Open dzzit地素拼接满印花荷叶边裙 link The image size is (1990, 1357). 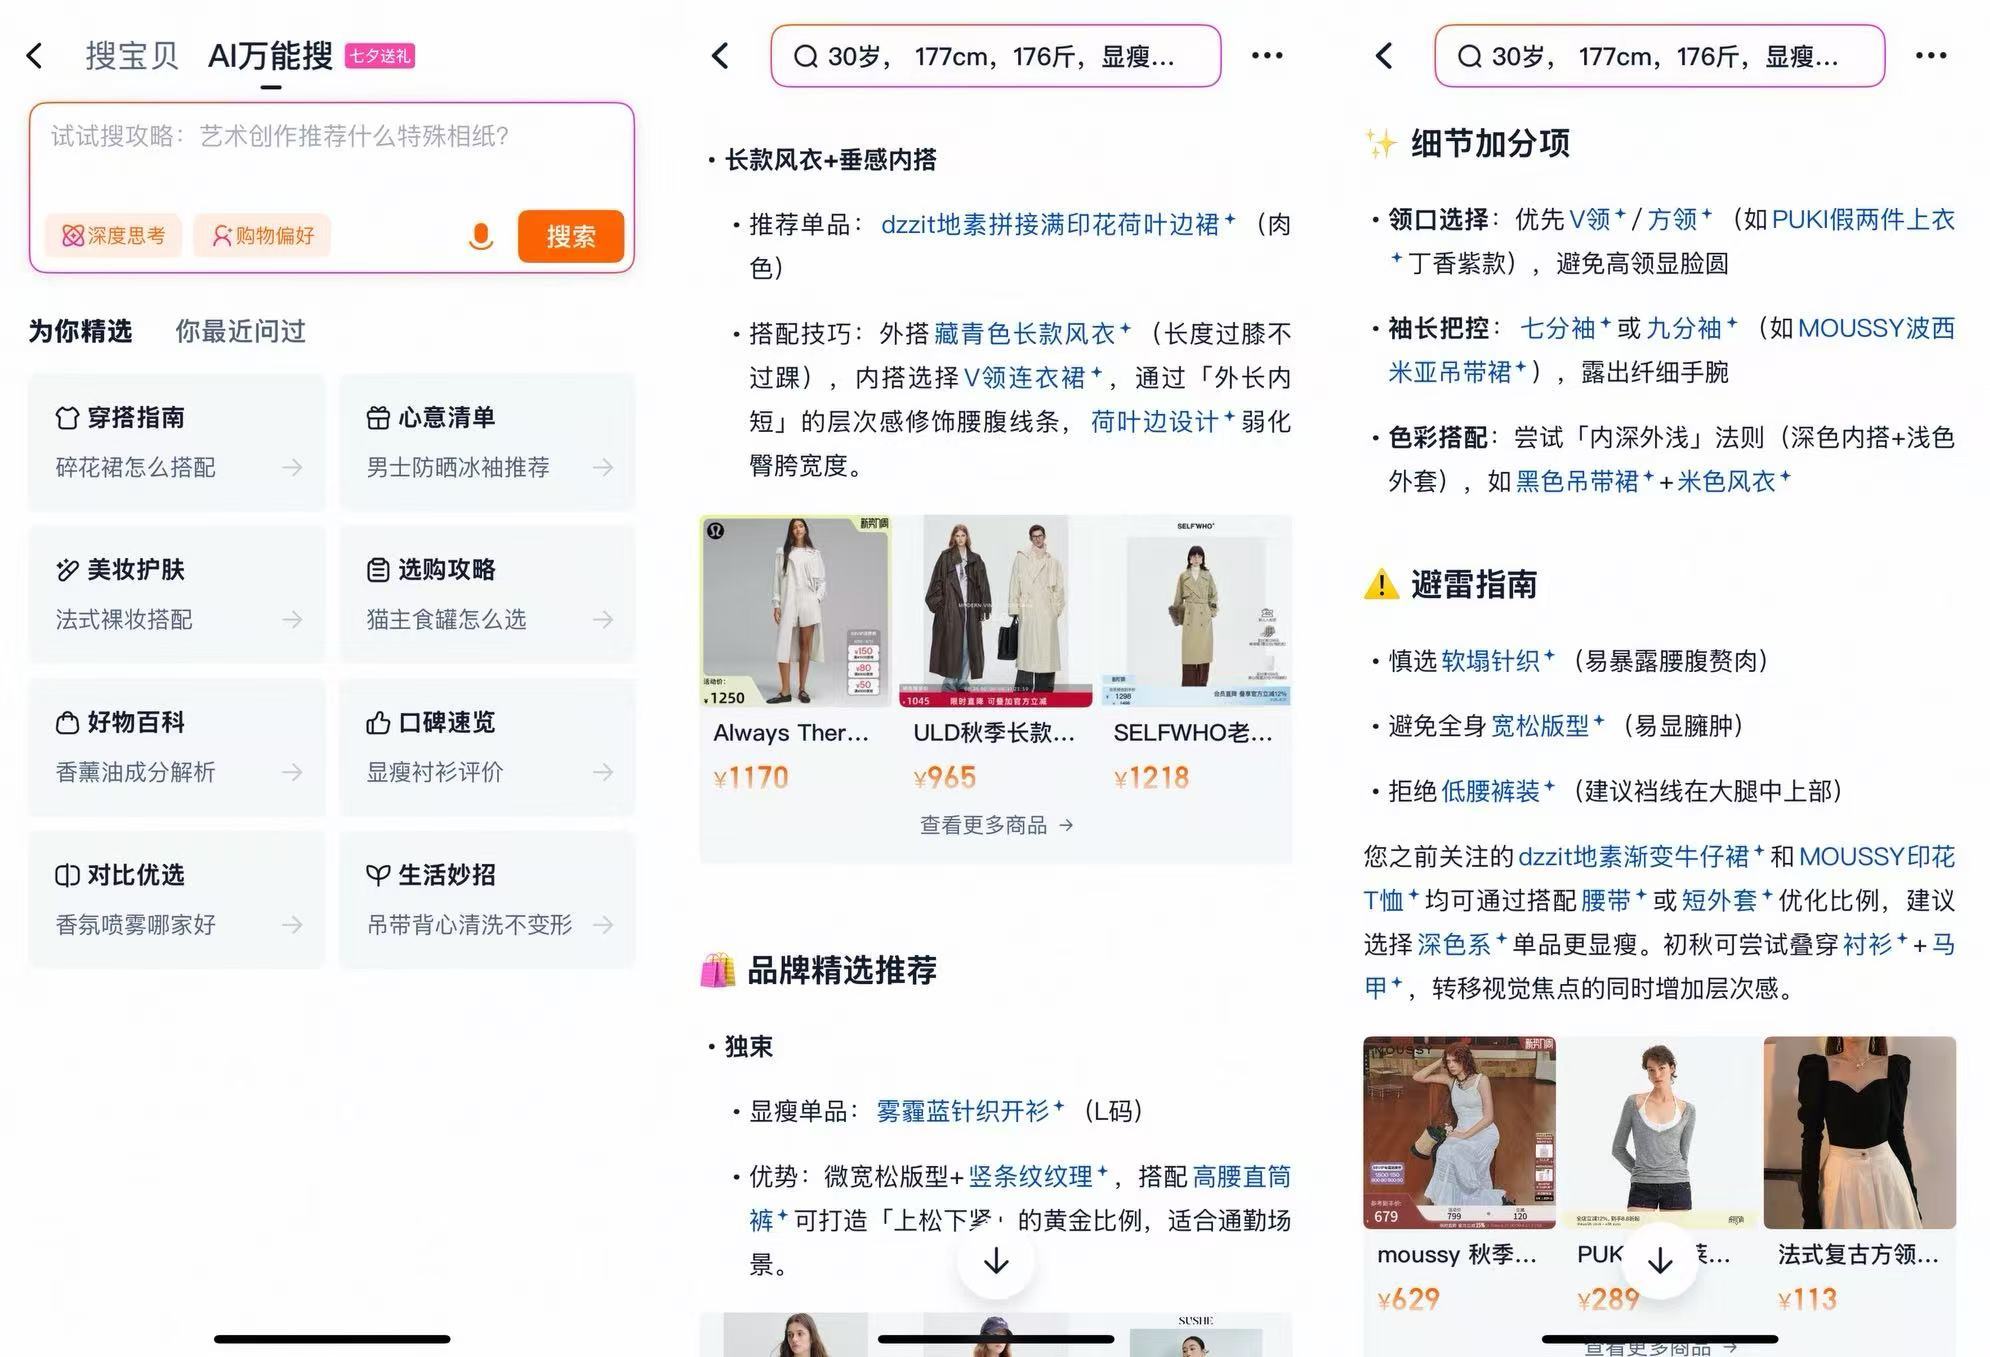pyautogui.click(x=1050, y=224)
